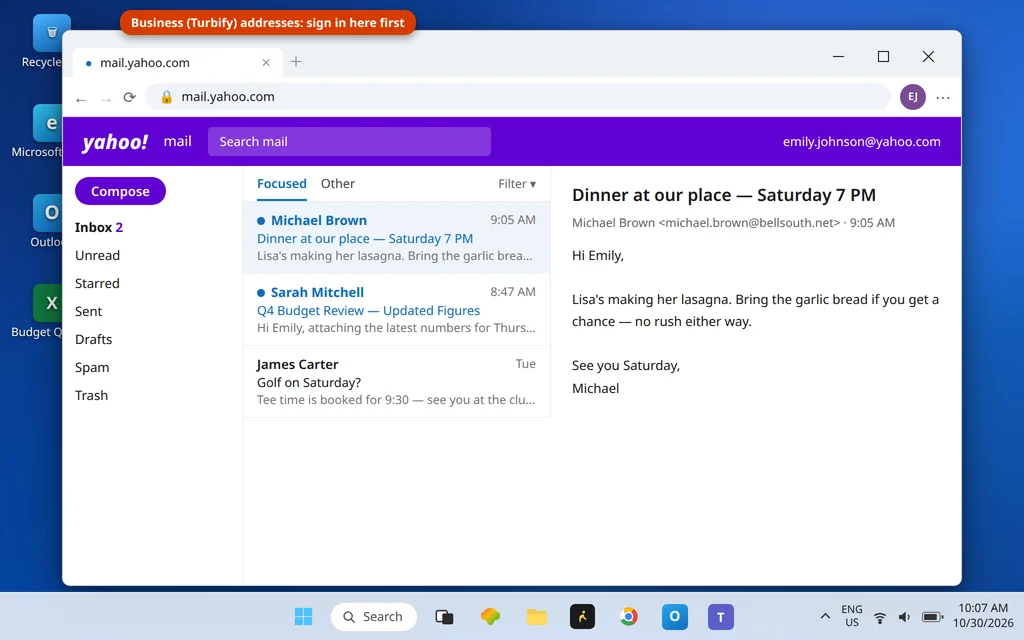The height and width of the screenshot is (640, 1024).
Task: Show hidden system tray icons
Action: pos(825,616)
